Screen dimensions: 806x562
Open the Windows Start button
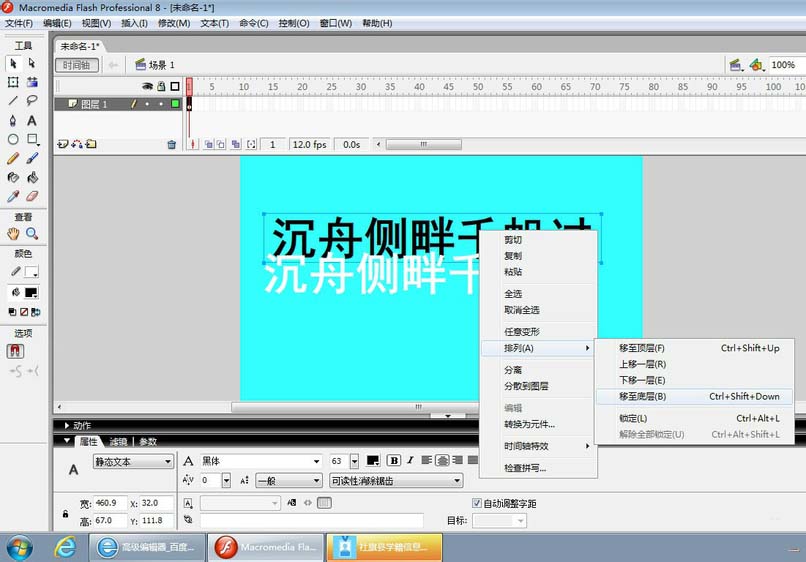tap(19, 547)
